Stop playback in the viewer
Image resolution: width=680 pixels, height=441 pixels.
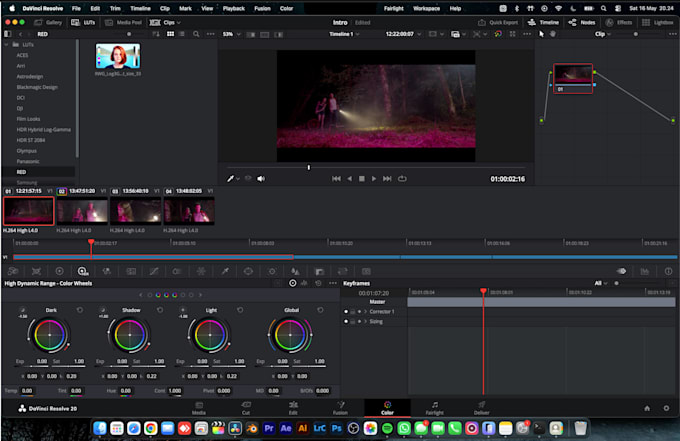tap(362, 179)
